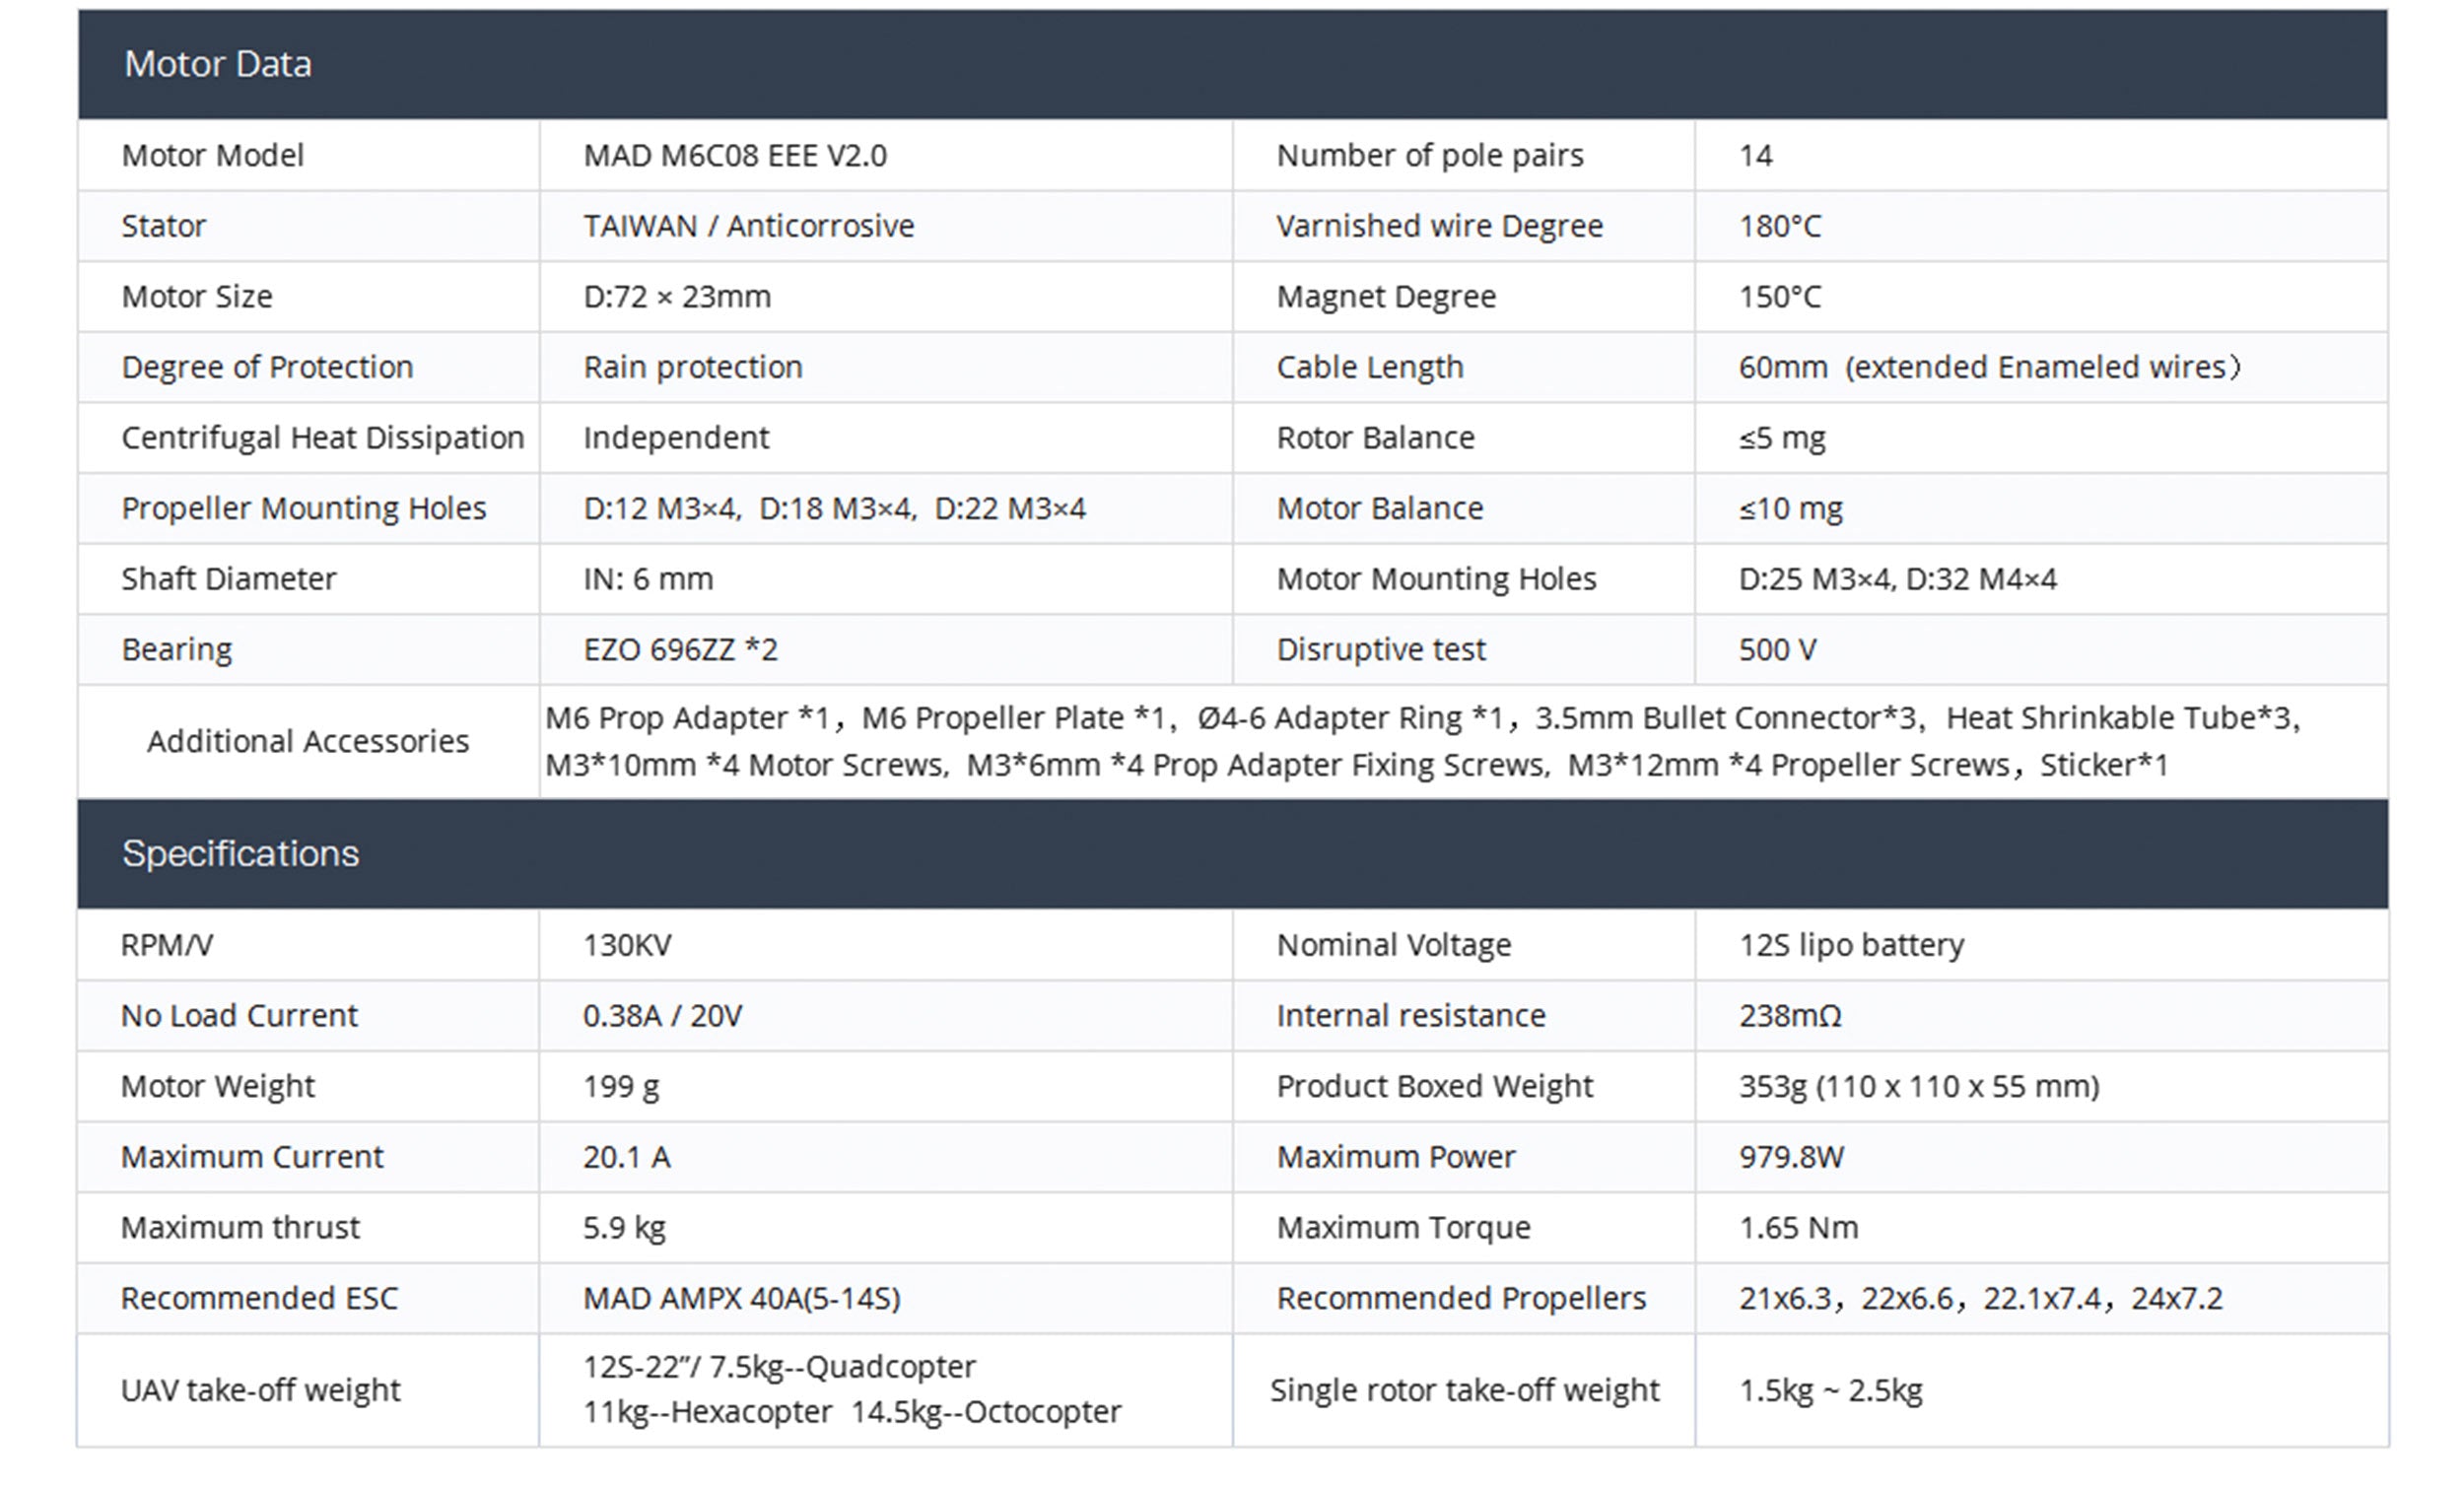Click the Varnished wire Degree label
The width and height of the screenshot is (2464, 1487).
[1439, 226]
